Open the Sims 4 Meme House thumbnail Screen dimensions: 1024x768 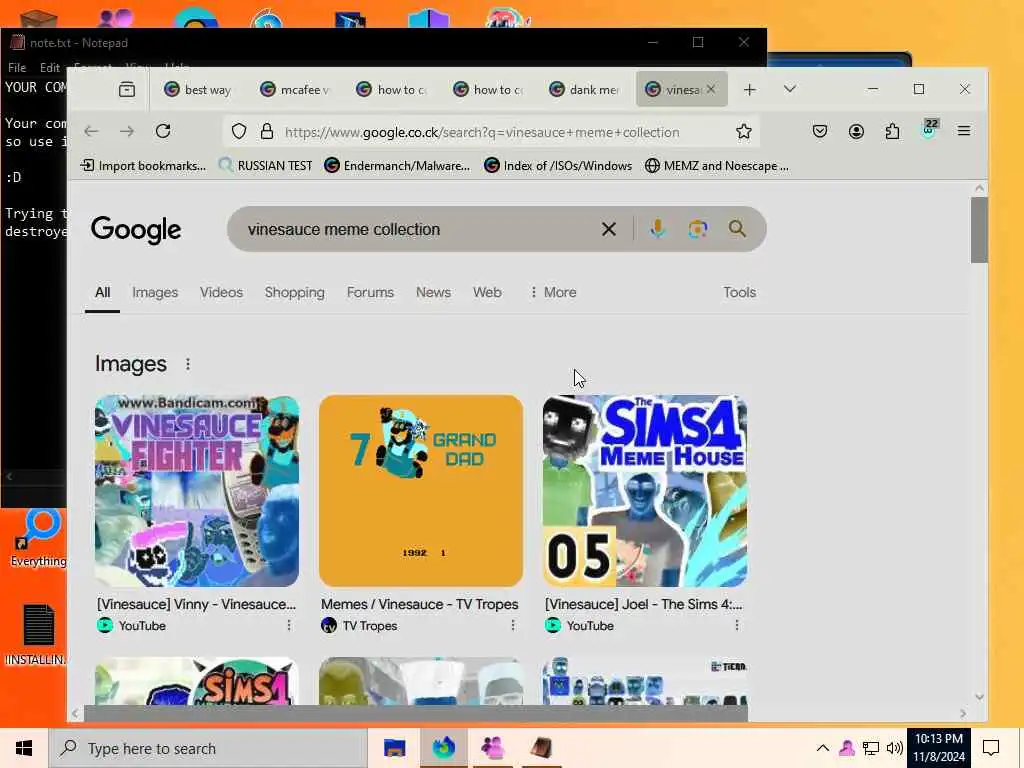click(645, 490)
